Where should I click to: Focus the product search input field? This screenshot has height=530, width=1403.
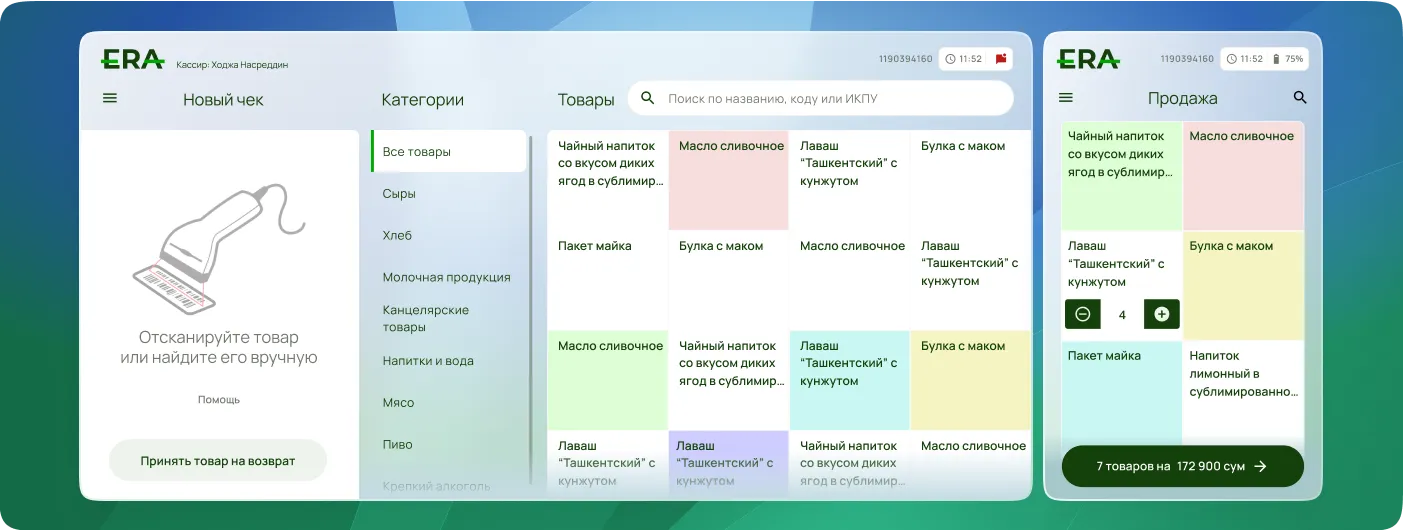(830, 98)
